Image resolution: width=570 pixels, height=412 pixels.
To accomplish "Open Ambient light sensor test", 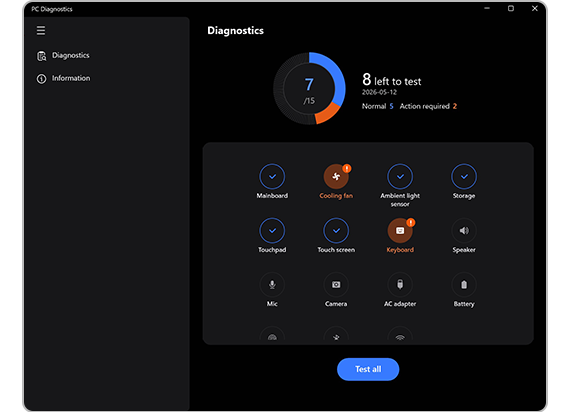I will [x=400, y=176].
